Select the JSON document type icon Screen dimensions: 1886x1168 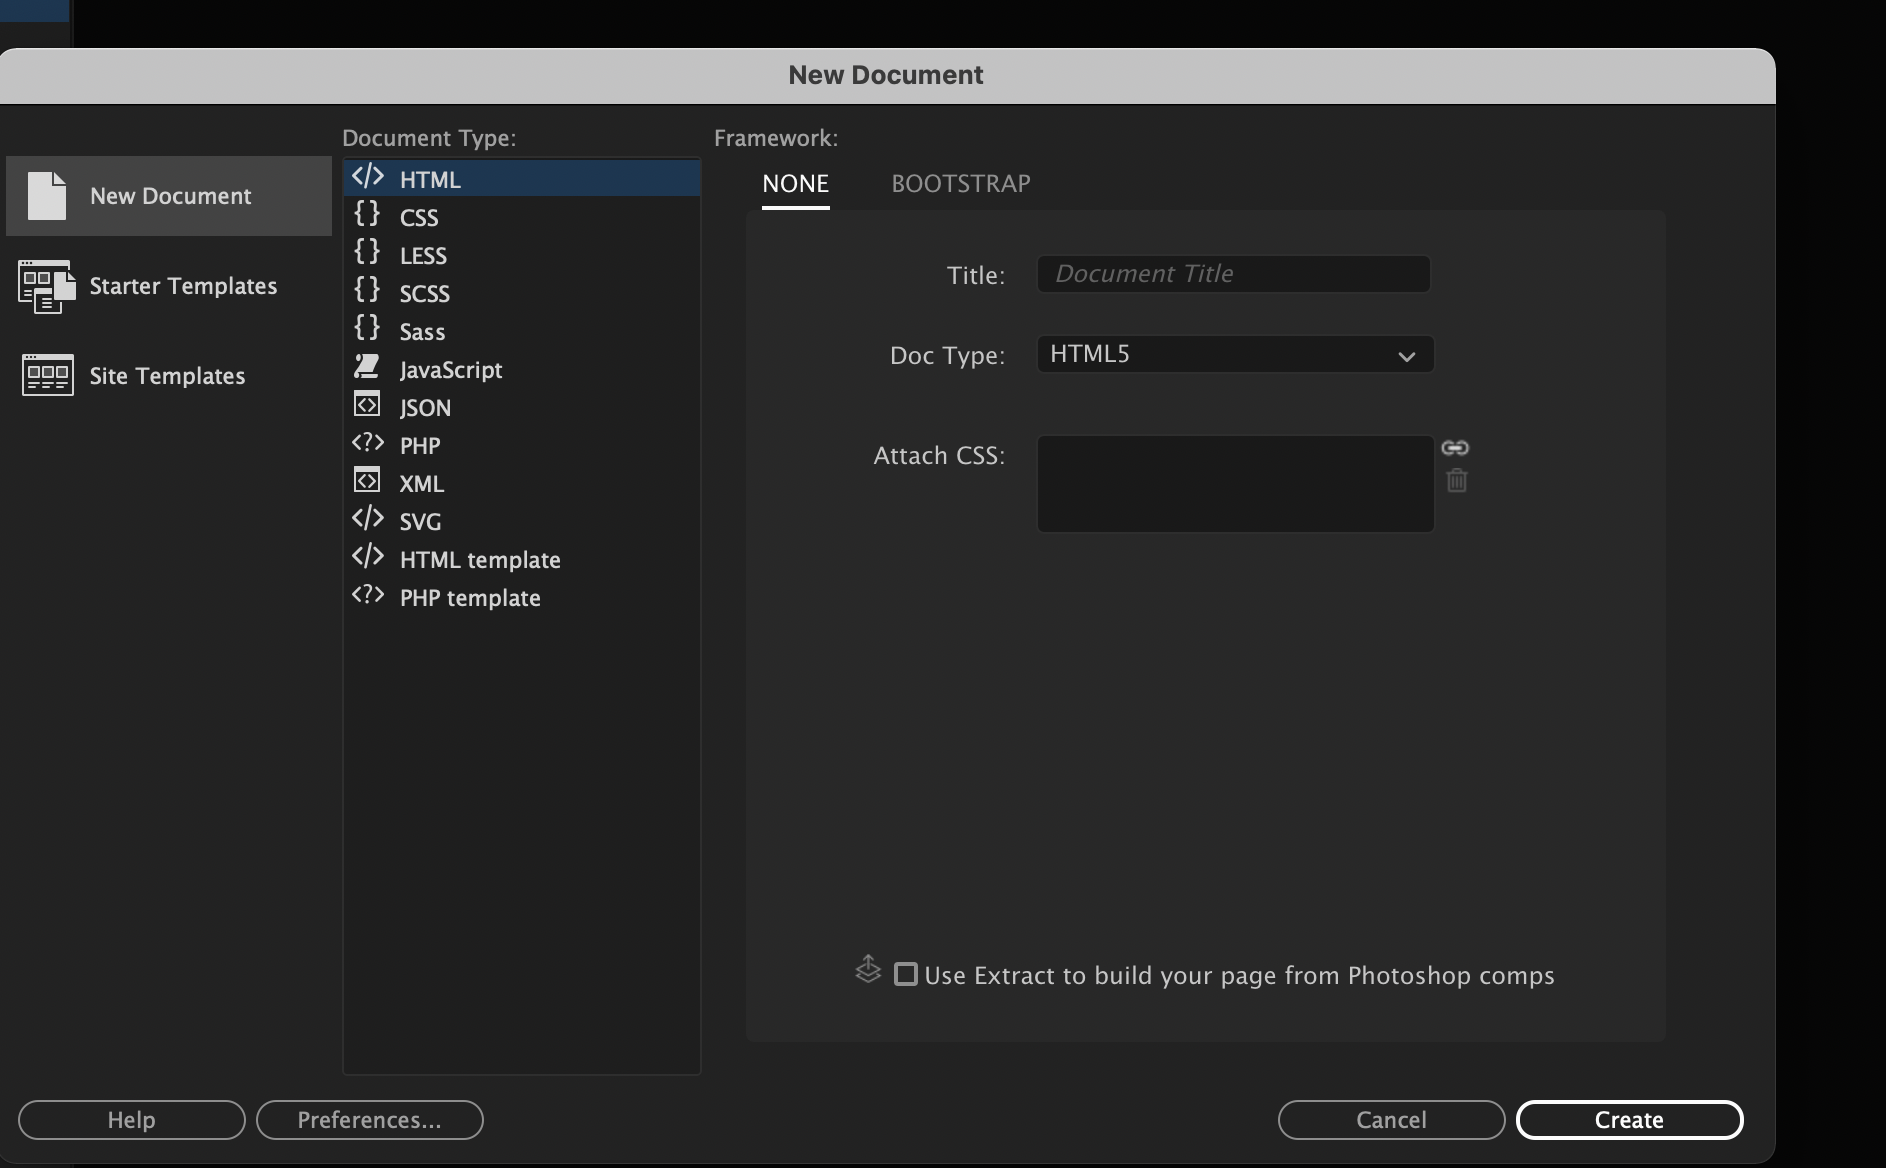(368, 405)
